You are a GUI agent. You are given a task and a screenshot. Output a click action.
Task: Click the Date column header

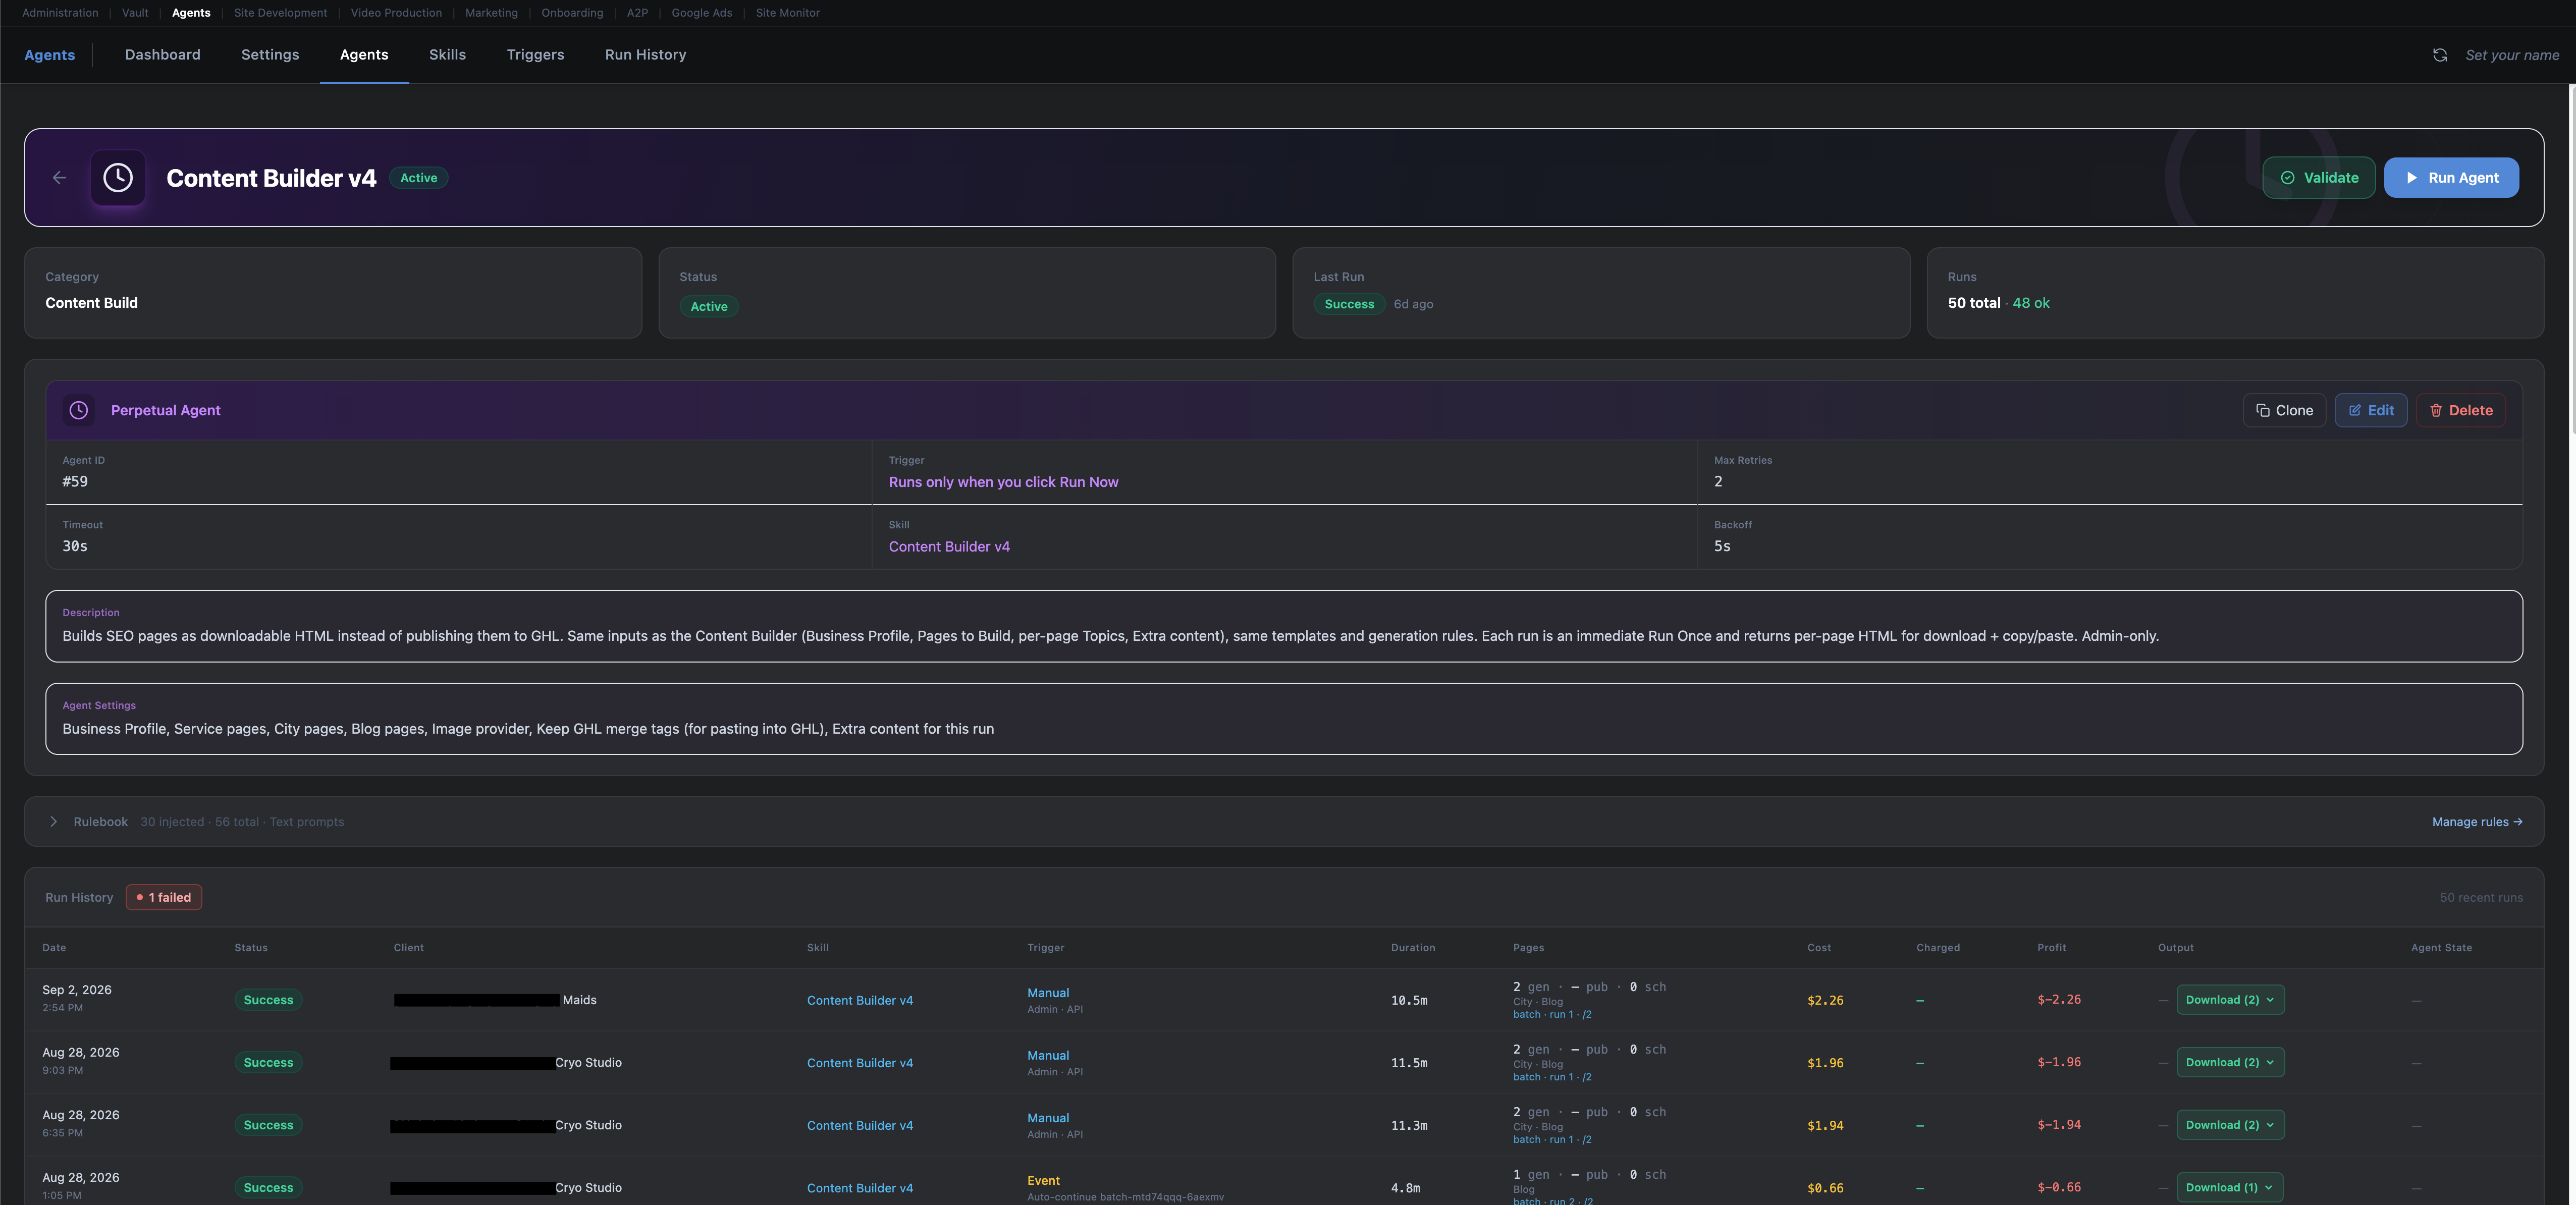coord(54,948)
